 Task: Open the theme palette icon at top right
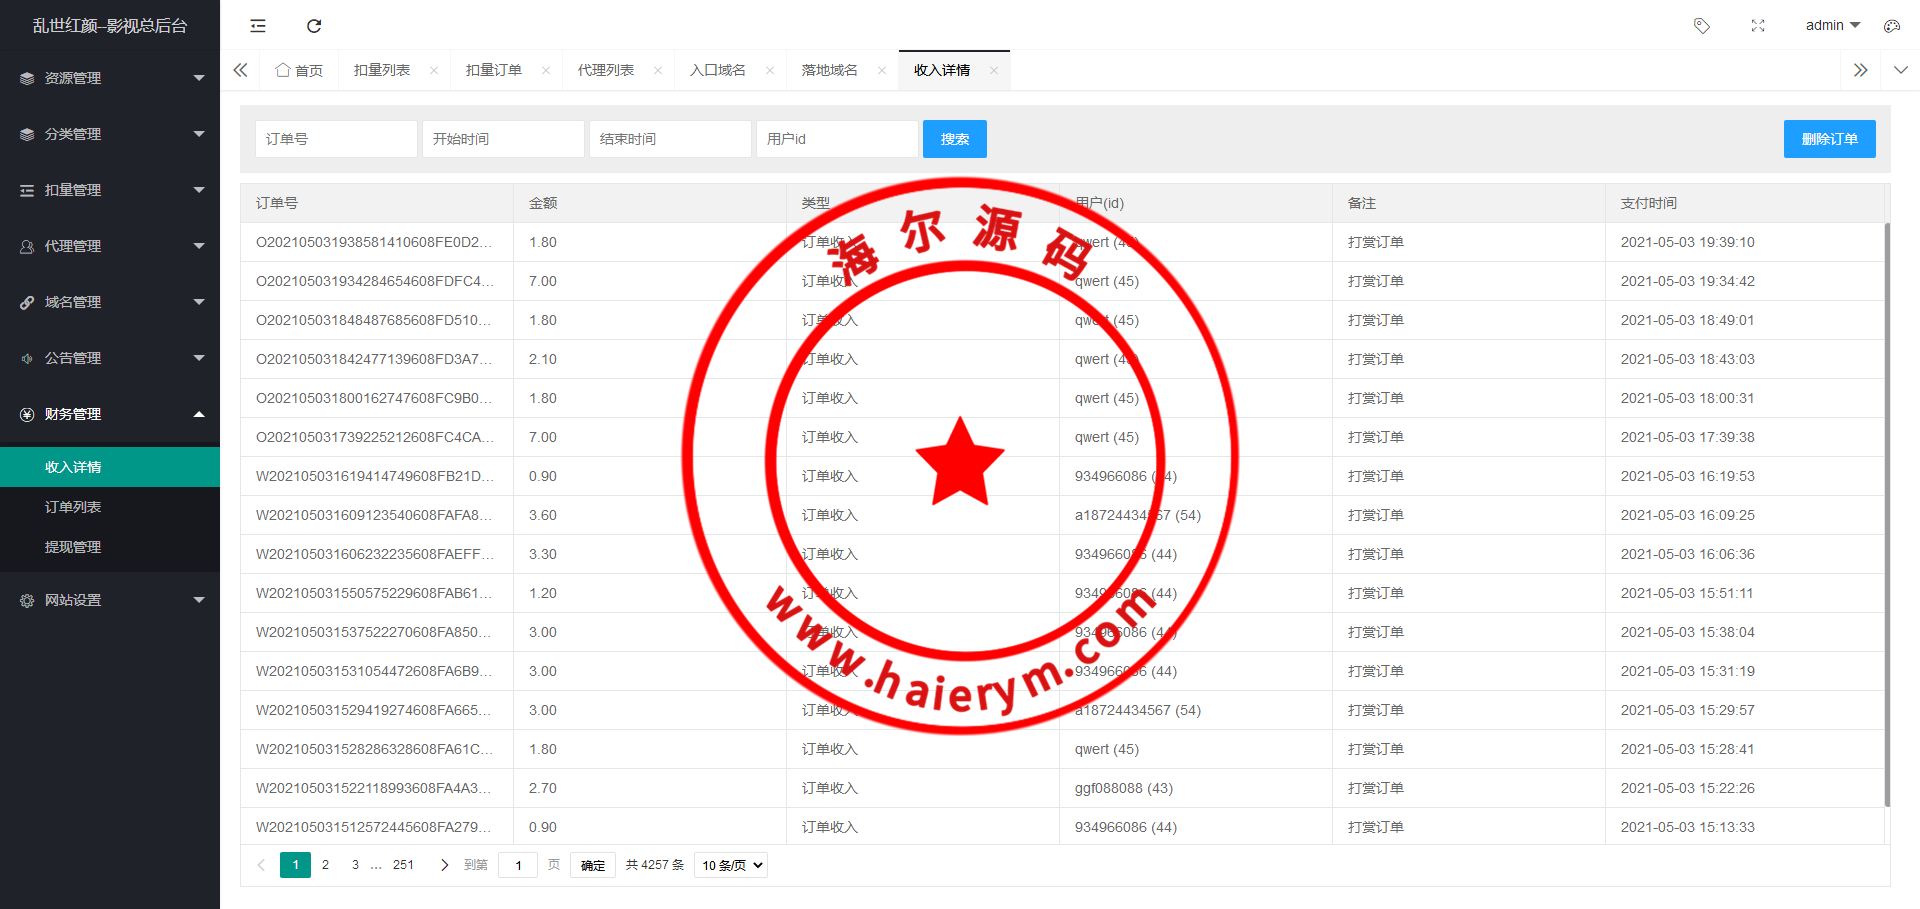point(1891,26)
